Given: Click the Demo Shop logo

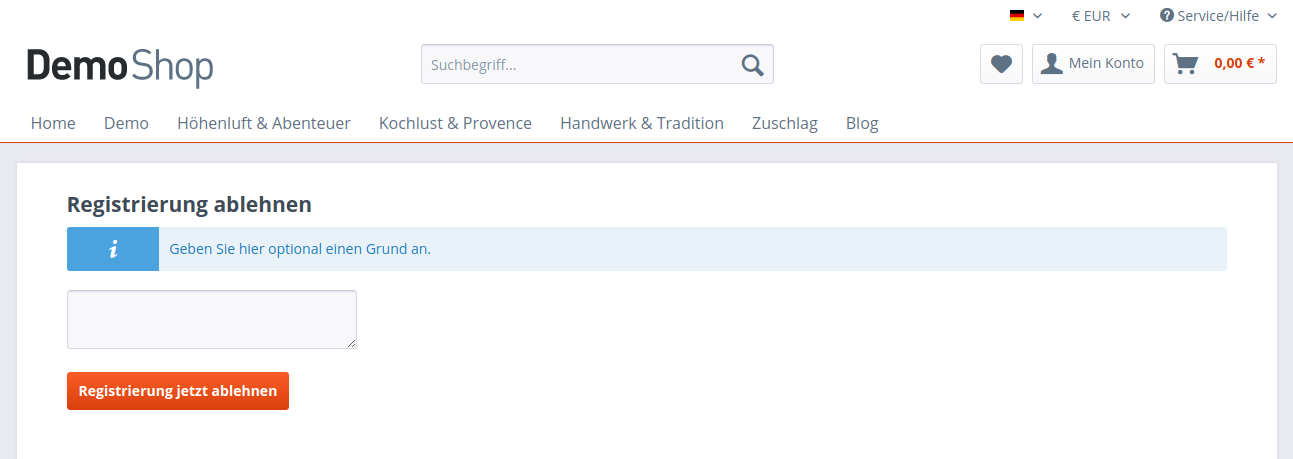Looking at the screenshot, I should pos(120,66).
